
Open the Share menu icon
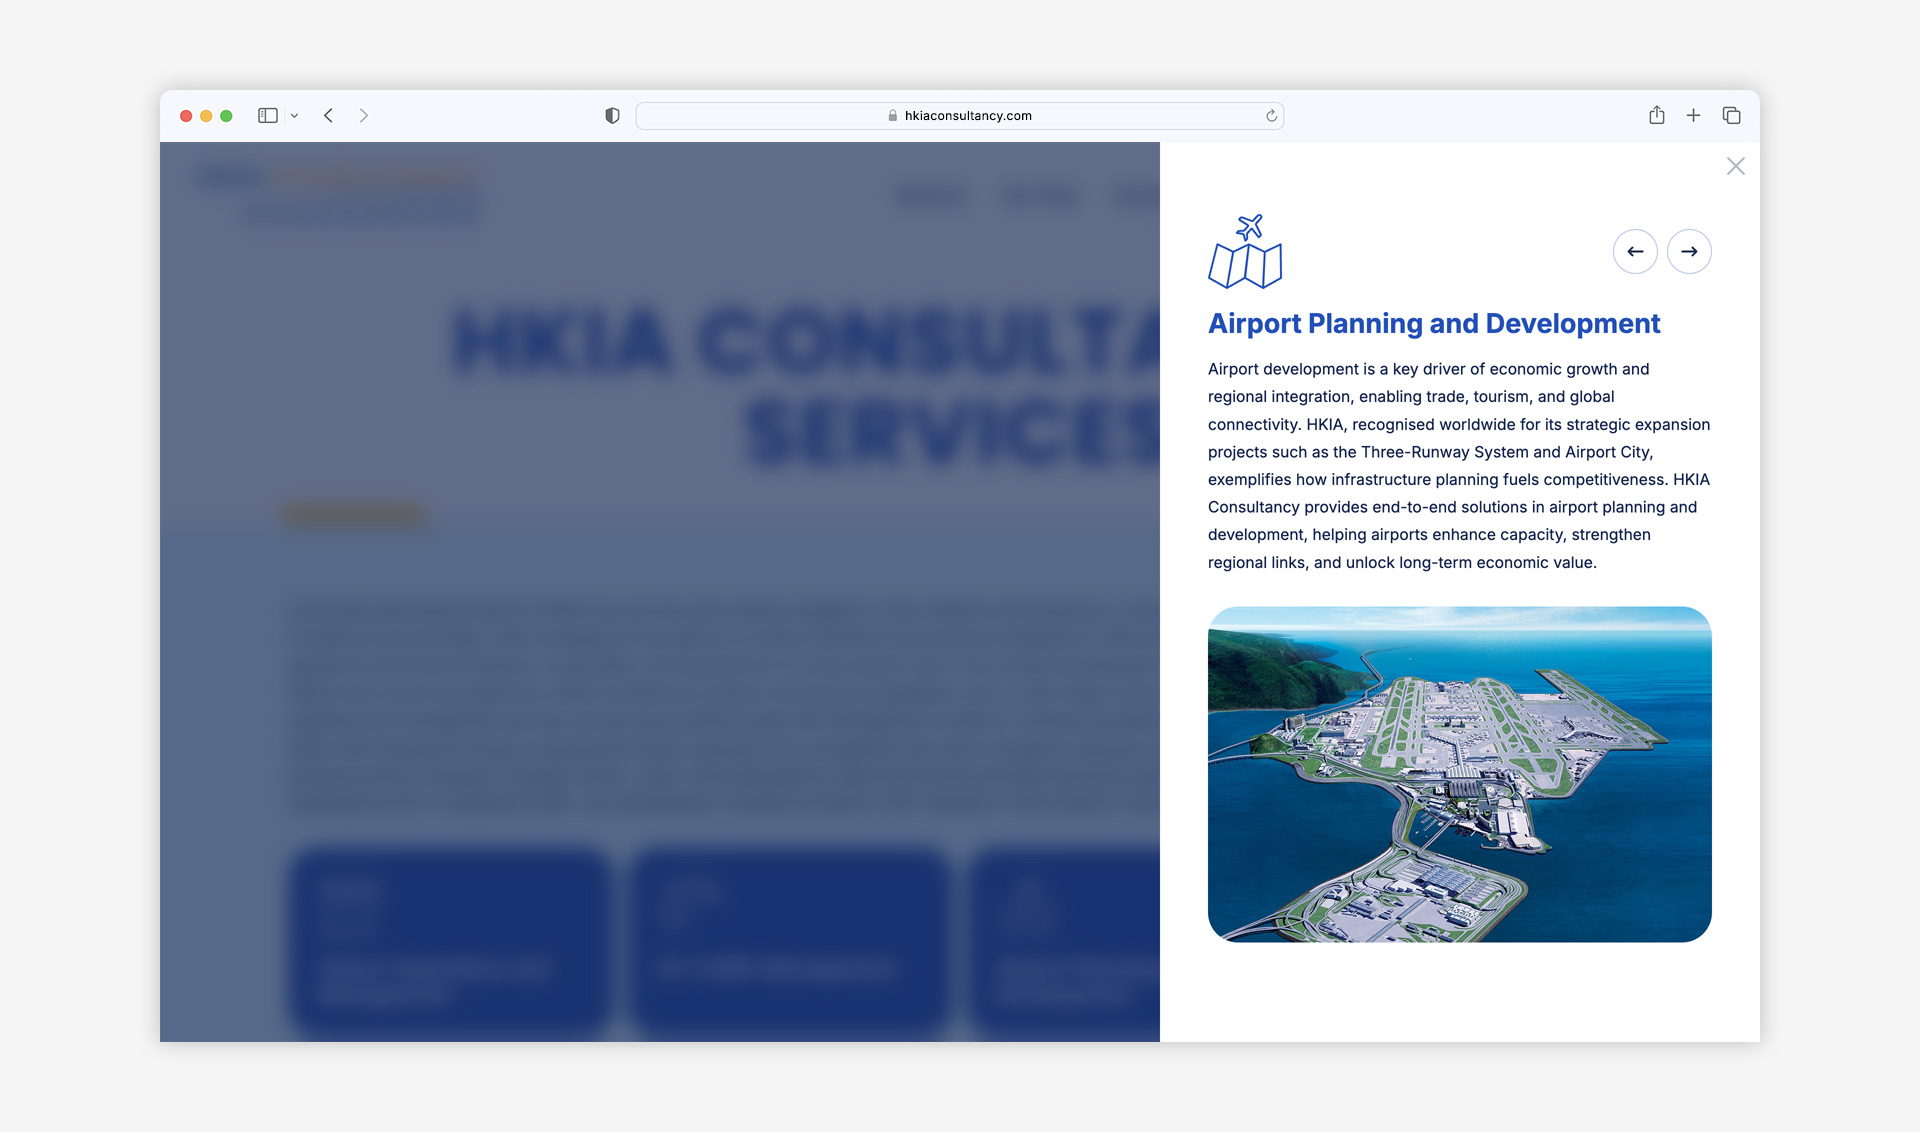1656,115
